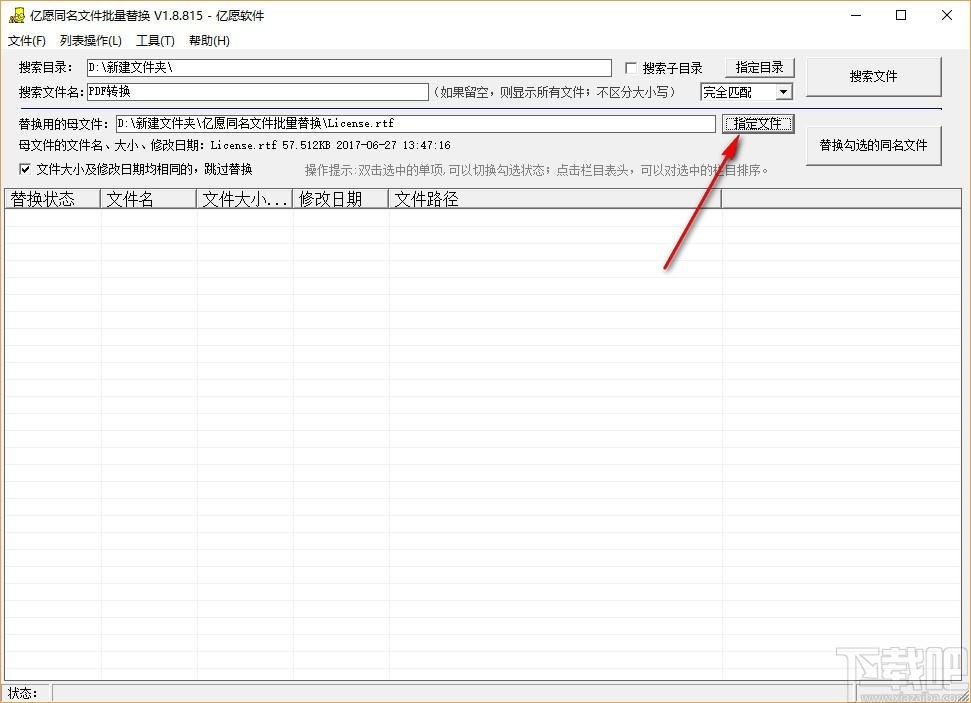Focus the 搜索目录 path input field
971x703 pixels.
(349, 68)
